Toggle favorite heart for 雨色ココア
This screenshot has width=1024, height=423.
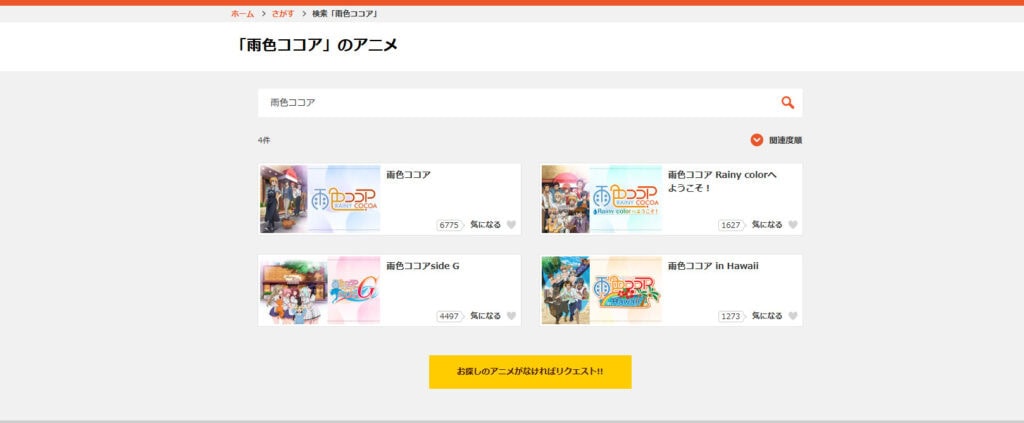(x=511, y=225)
